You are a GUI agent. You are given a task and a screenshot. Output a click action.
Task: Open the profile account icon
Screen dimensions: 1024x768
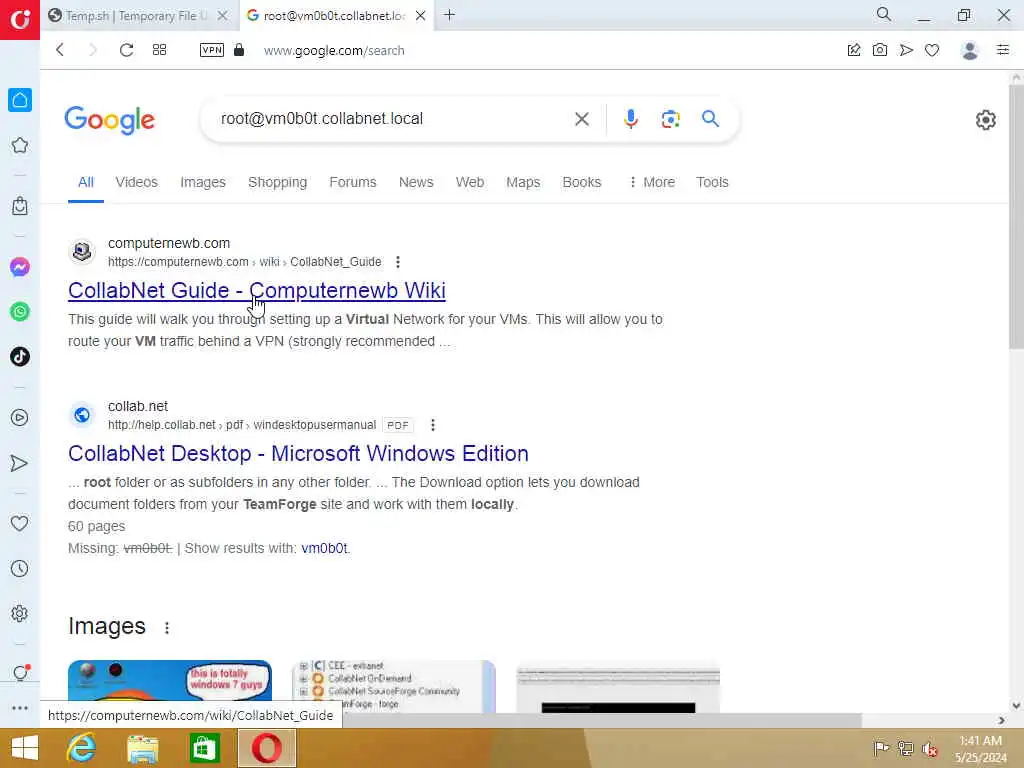click(970, 50)
